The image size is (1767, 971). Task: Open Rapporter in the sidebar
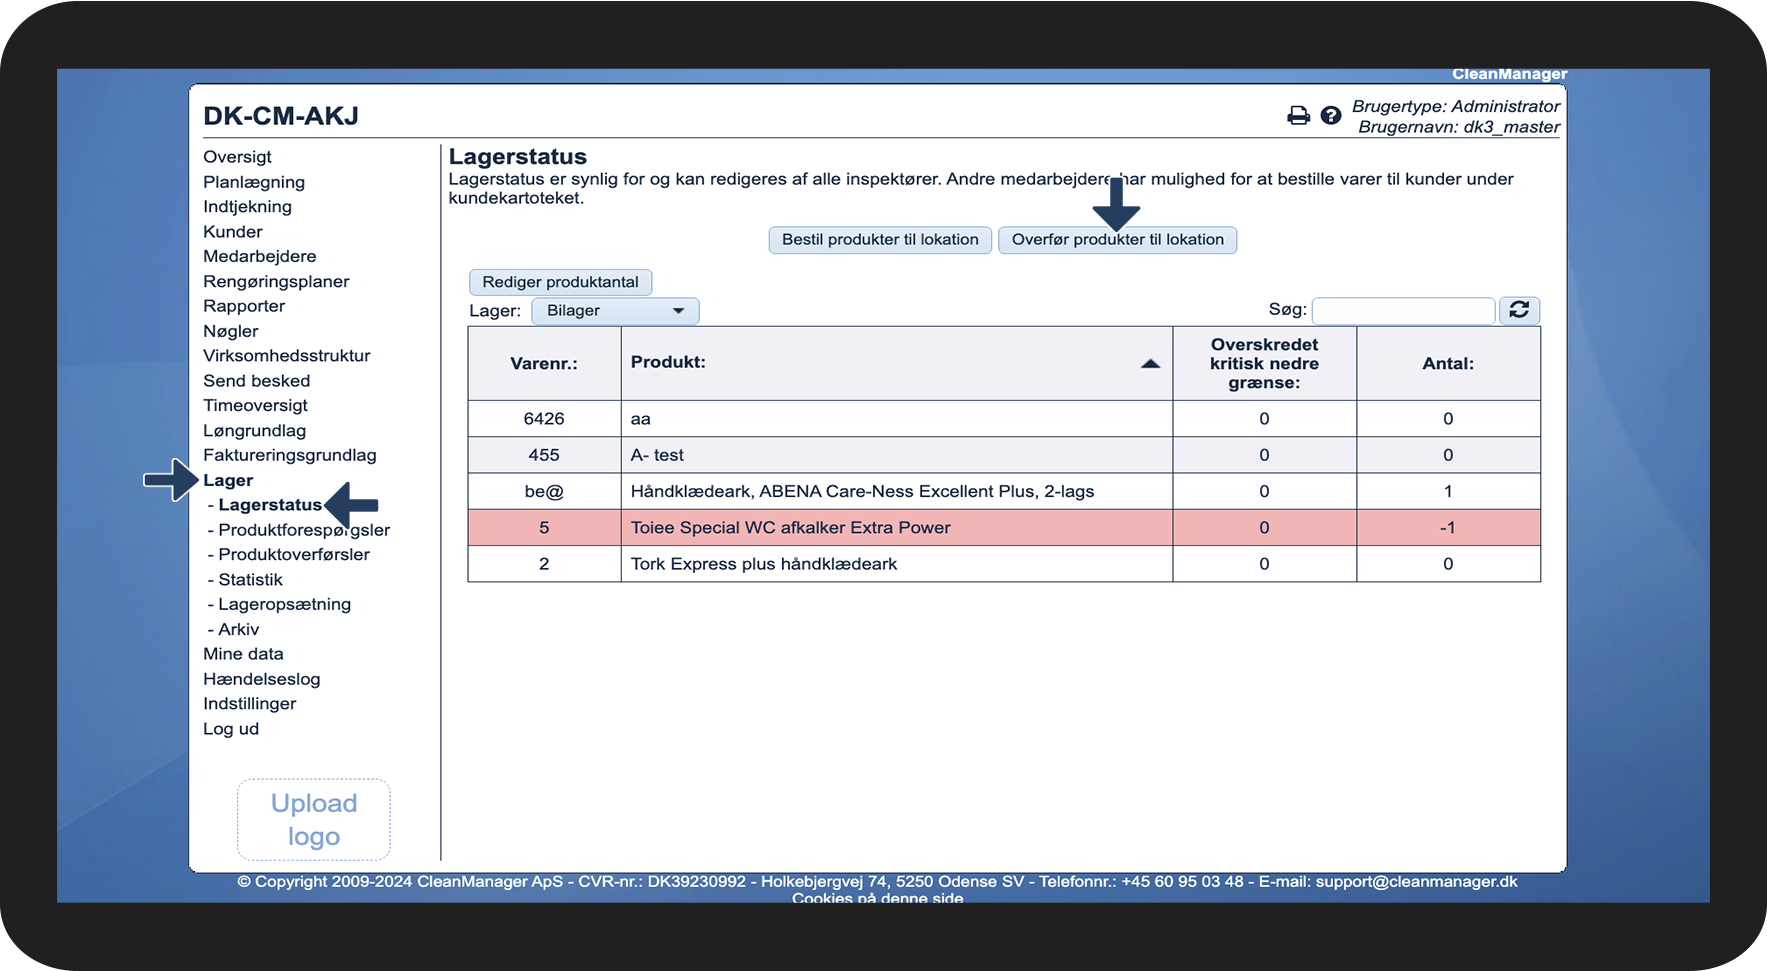coord(244,306)
